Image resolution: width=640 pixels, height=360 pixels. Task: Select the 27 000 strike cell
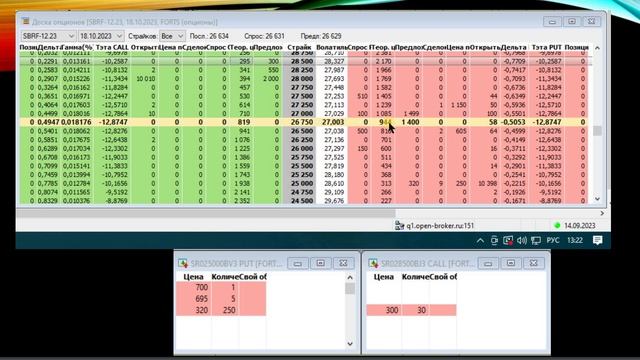[x=299, y=113]
